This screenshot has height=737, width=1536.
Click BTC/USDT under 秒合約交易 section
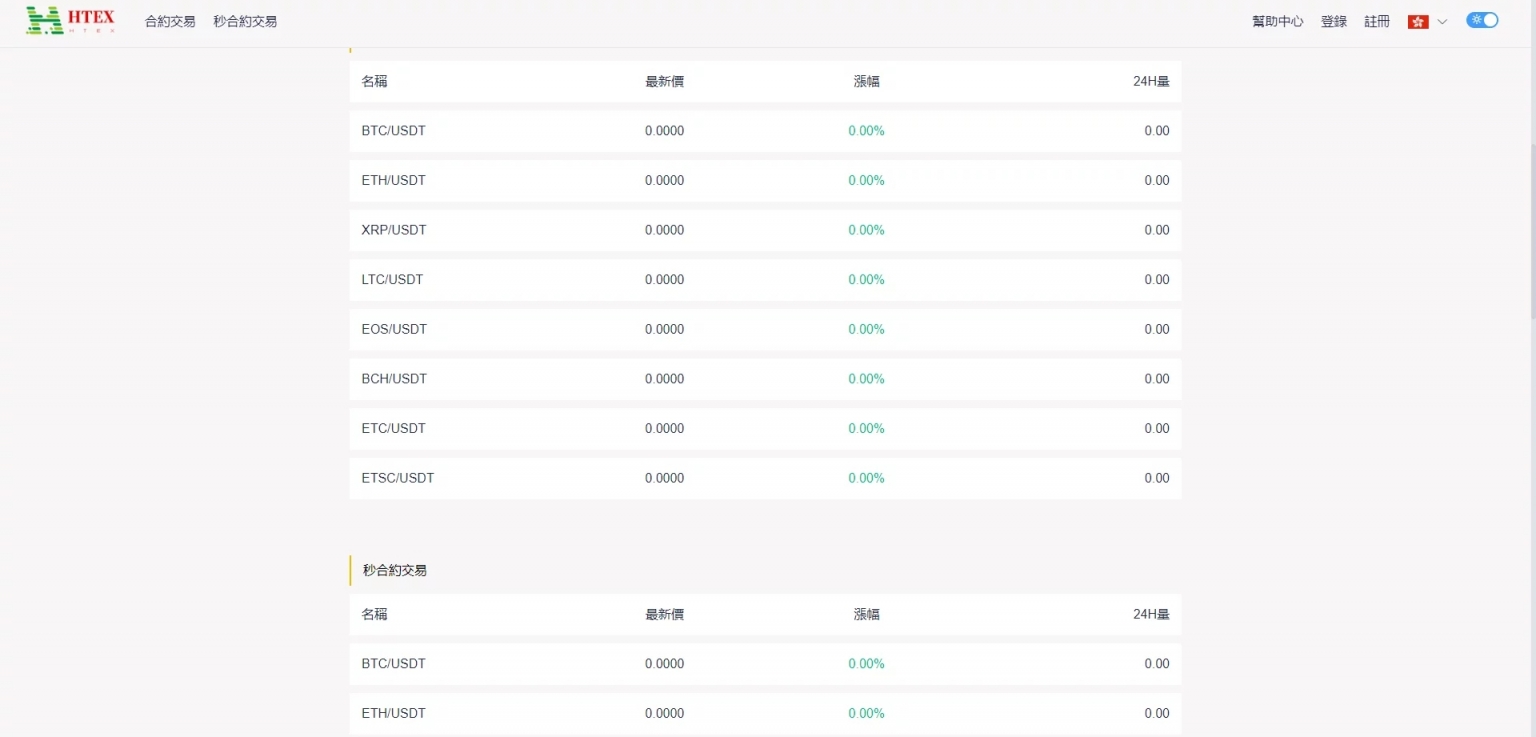pyautogui.click(x=393, y=664)
